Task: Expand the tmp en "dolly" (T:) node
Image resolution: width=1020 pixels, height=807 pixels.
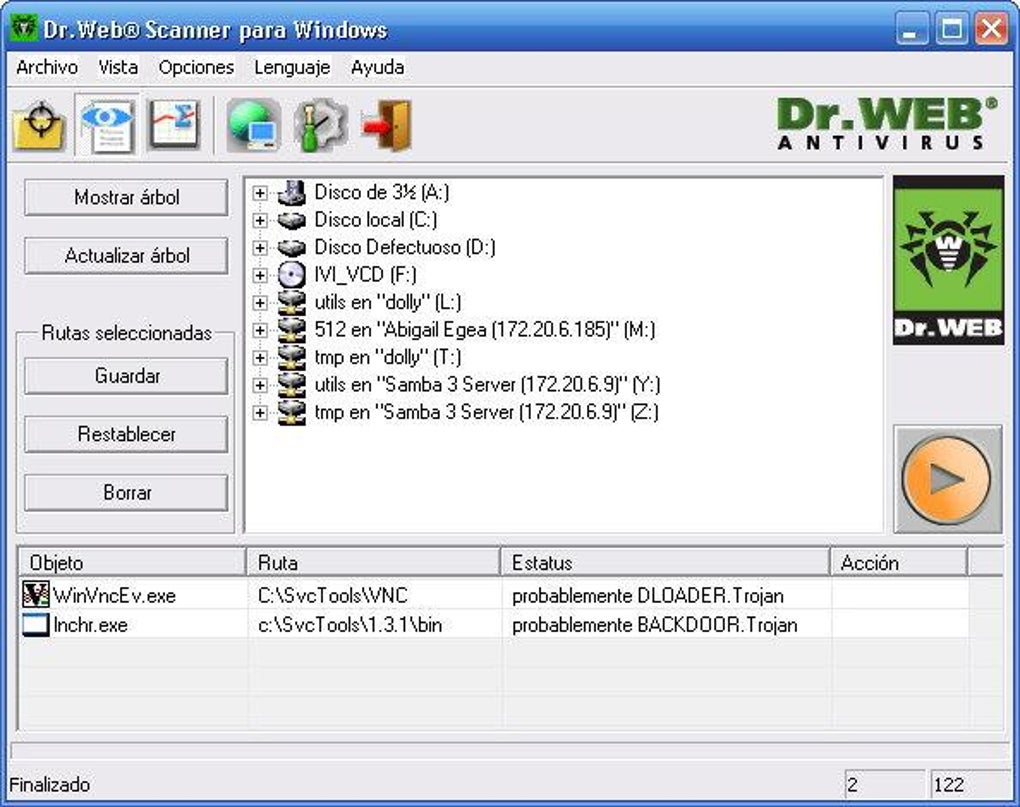Action: coord(260,358)
